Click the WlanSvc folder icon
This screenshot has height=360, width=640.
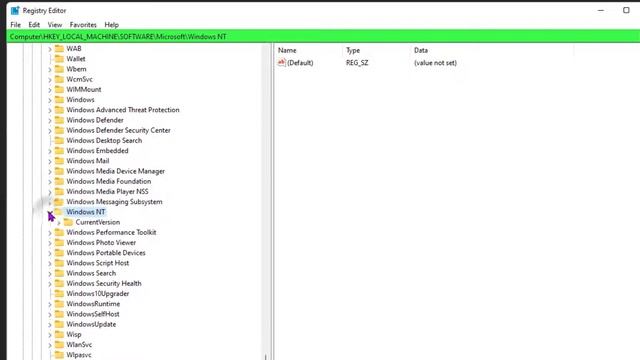59,344
